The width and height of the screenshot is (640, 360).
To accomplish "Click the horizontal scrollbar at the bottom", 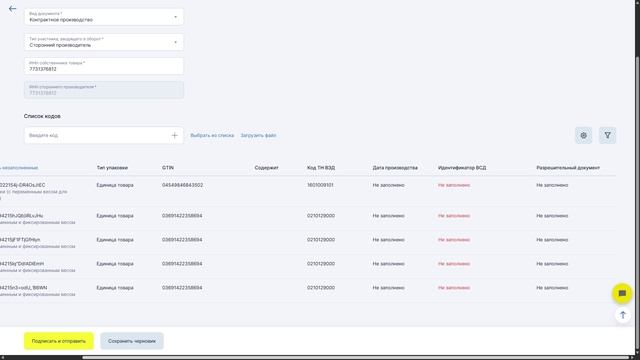I will [355, 358].
